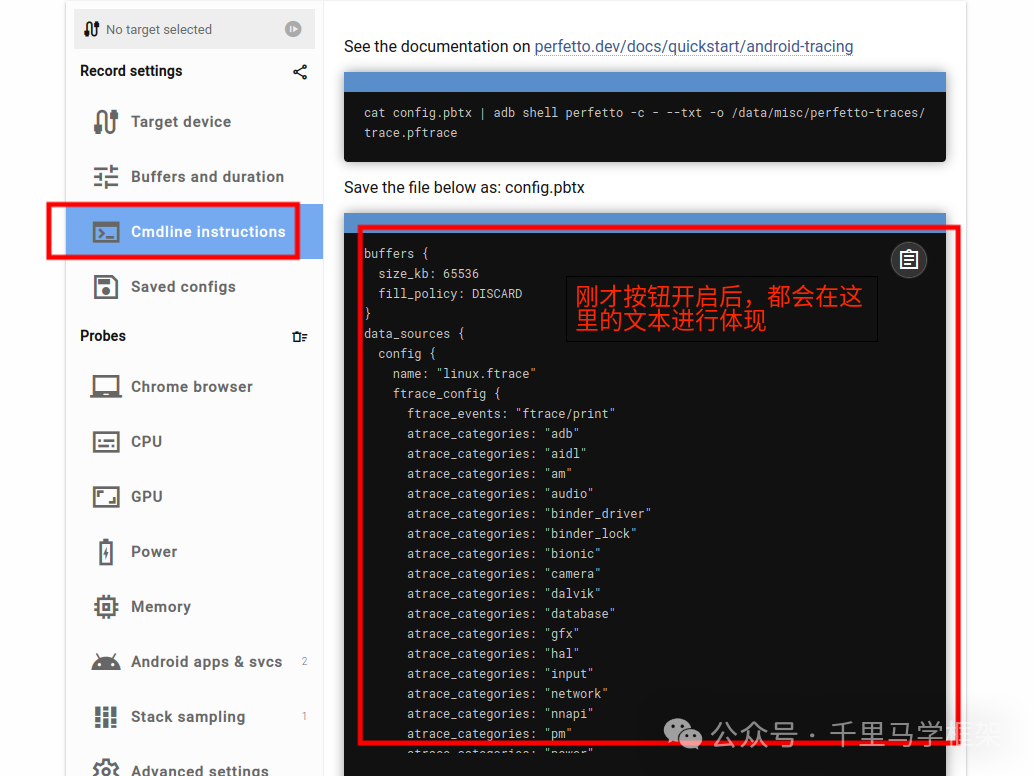Click the Advanced settings gear icon
The height and width of the screenshot is (776, 1034).
(106, 767)
